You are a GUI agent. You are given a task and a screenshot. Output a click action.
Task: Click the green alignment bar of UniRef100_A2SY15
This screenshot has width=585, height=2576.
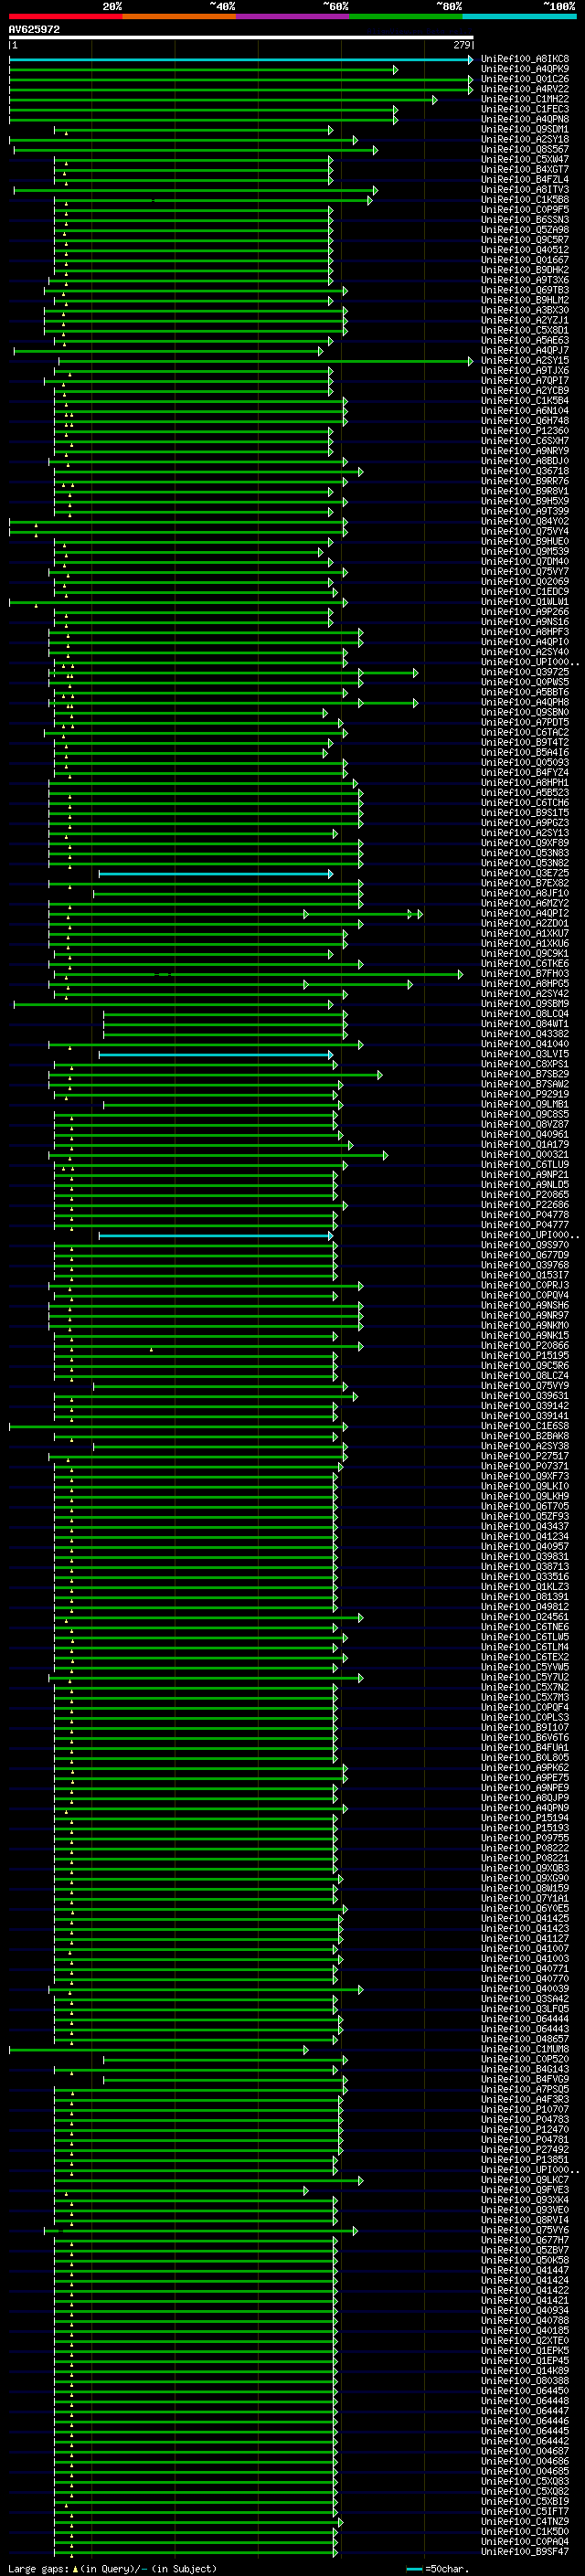(x=265, y=362)
